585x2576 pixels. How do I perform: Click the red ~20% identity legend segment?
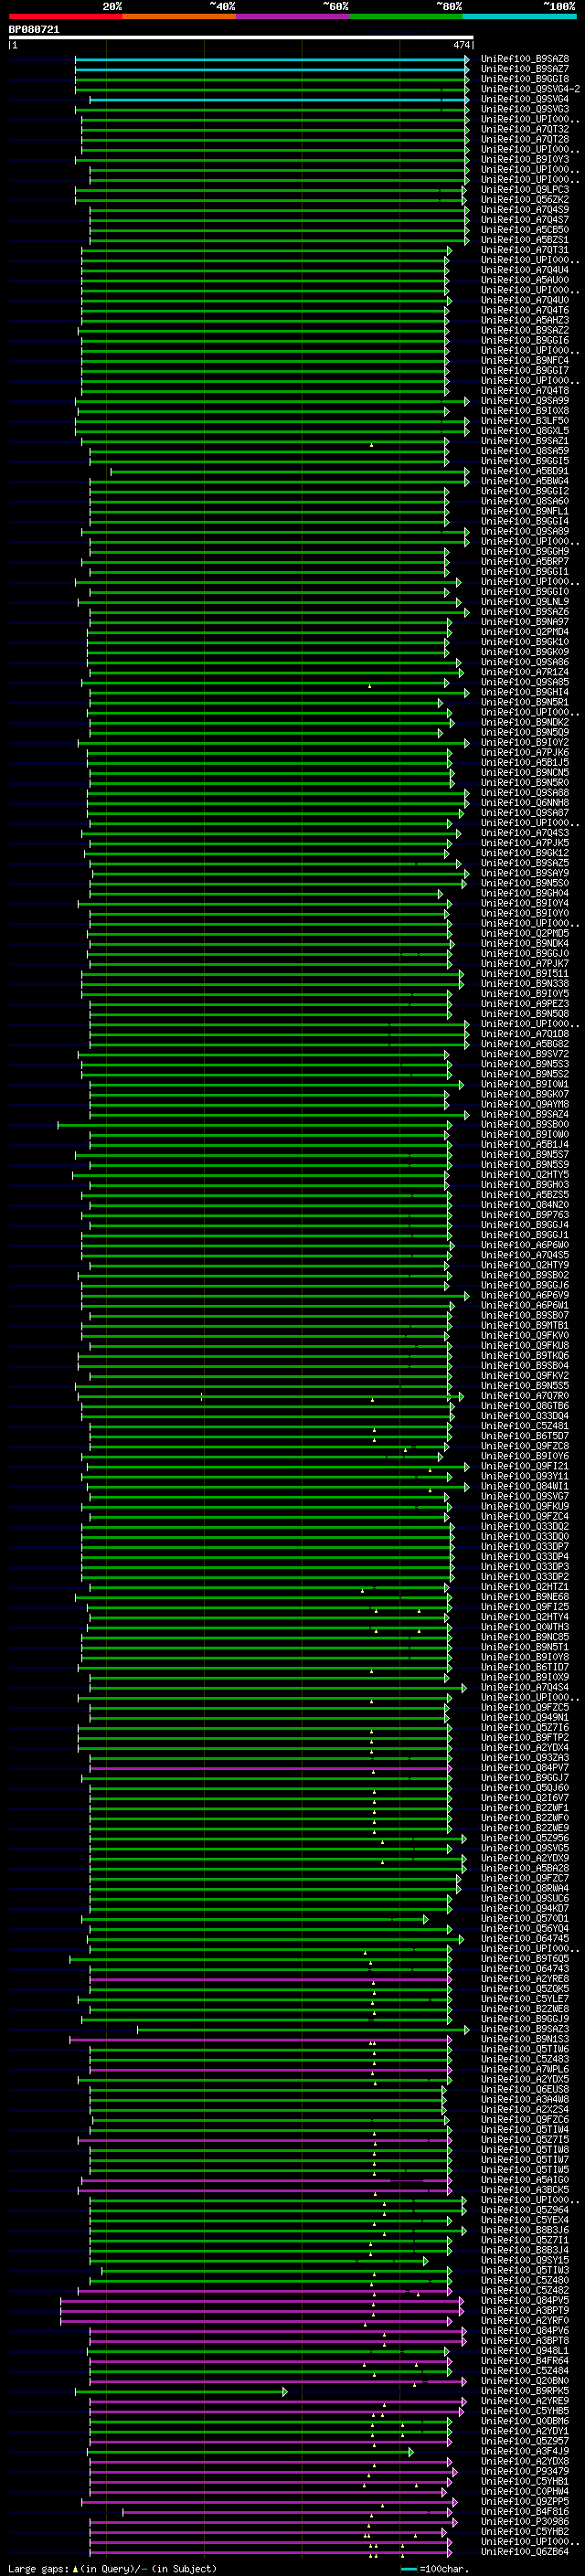(x=66, y=16)
